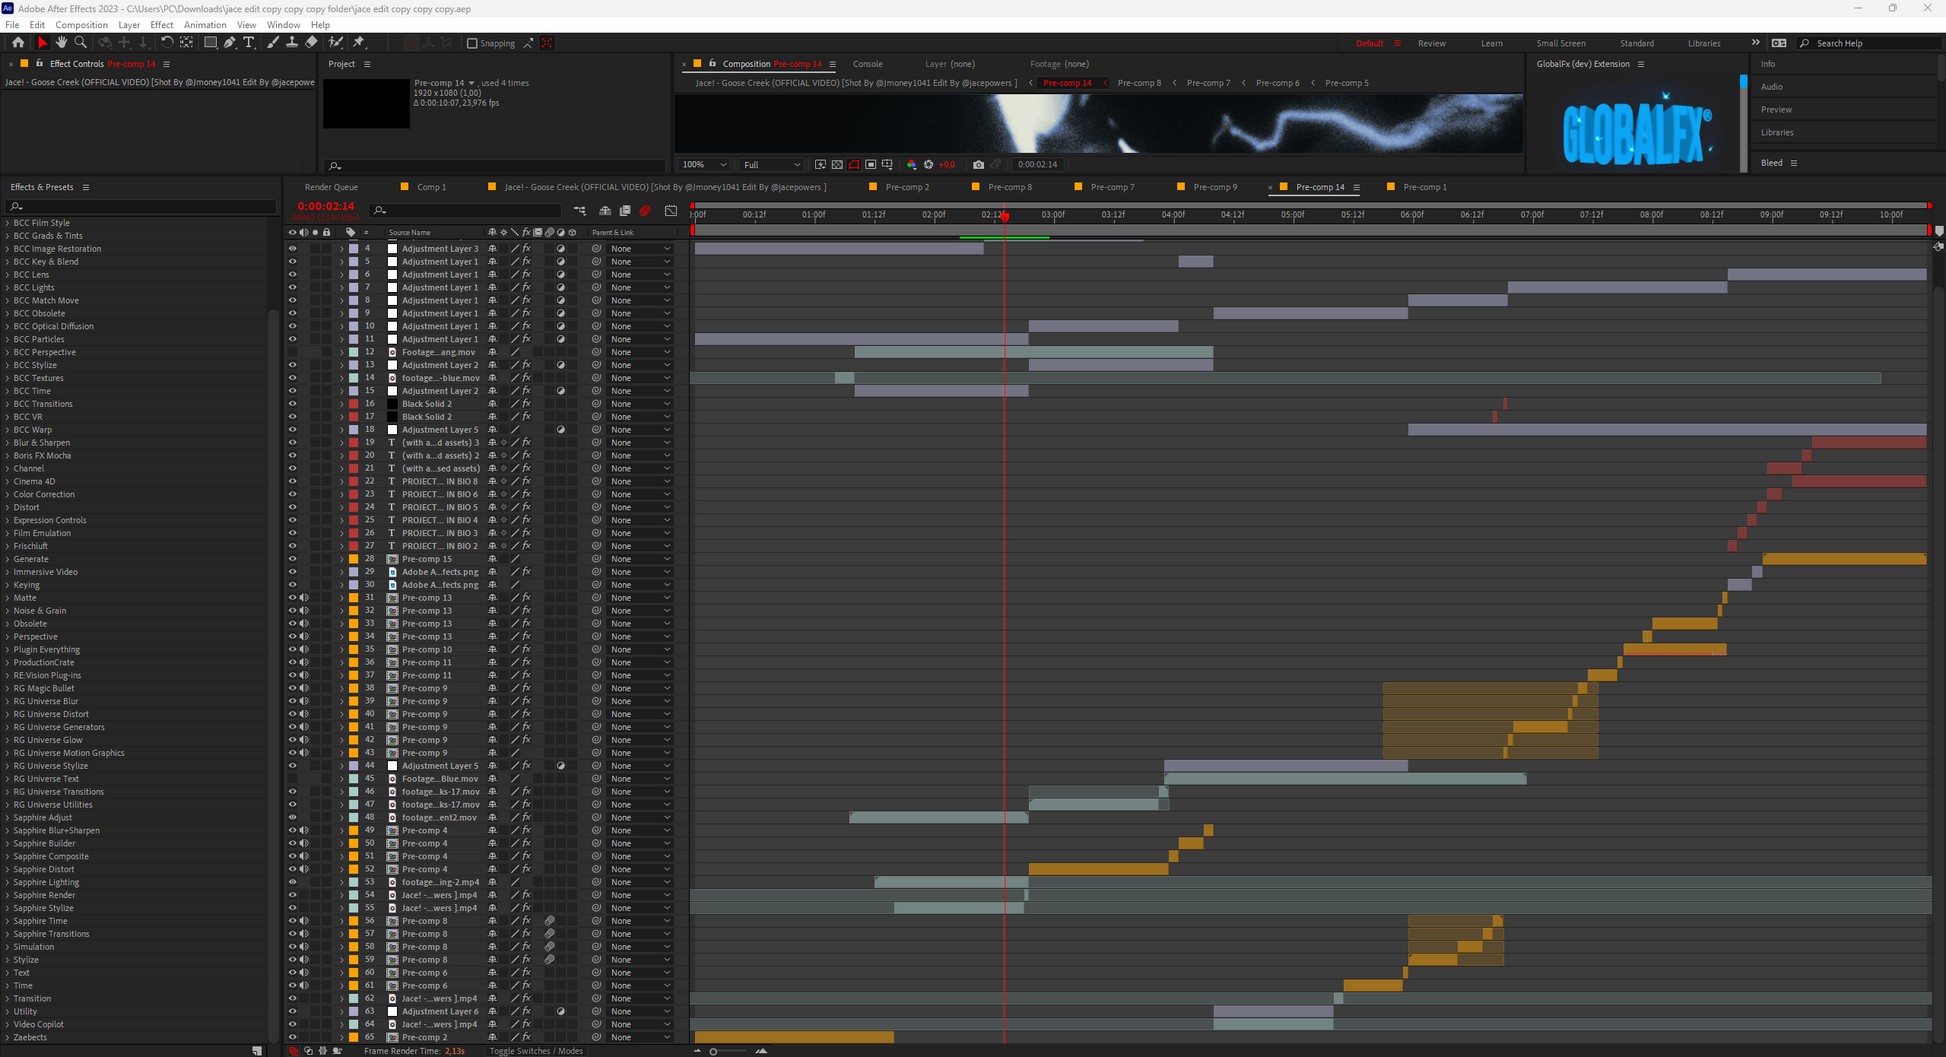
Task: Click the reset exposure aperture icon
Action: 928,165
